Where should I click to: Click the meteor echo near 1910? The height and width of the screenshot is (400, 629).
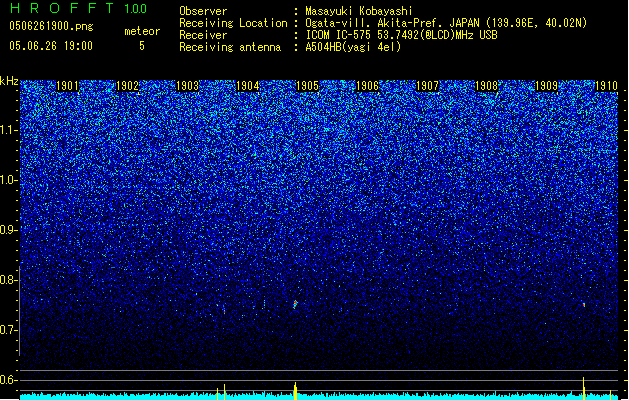(x=584, y=305)
